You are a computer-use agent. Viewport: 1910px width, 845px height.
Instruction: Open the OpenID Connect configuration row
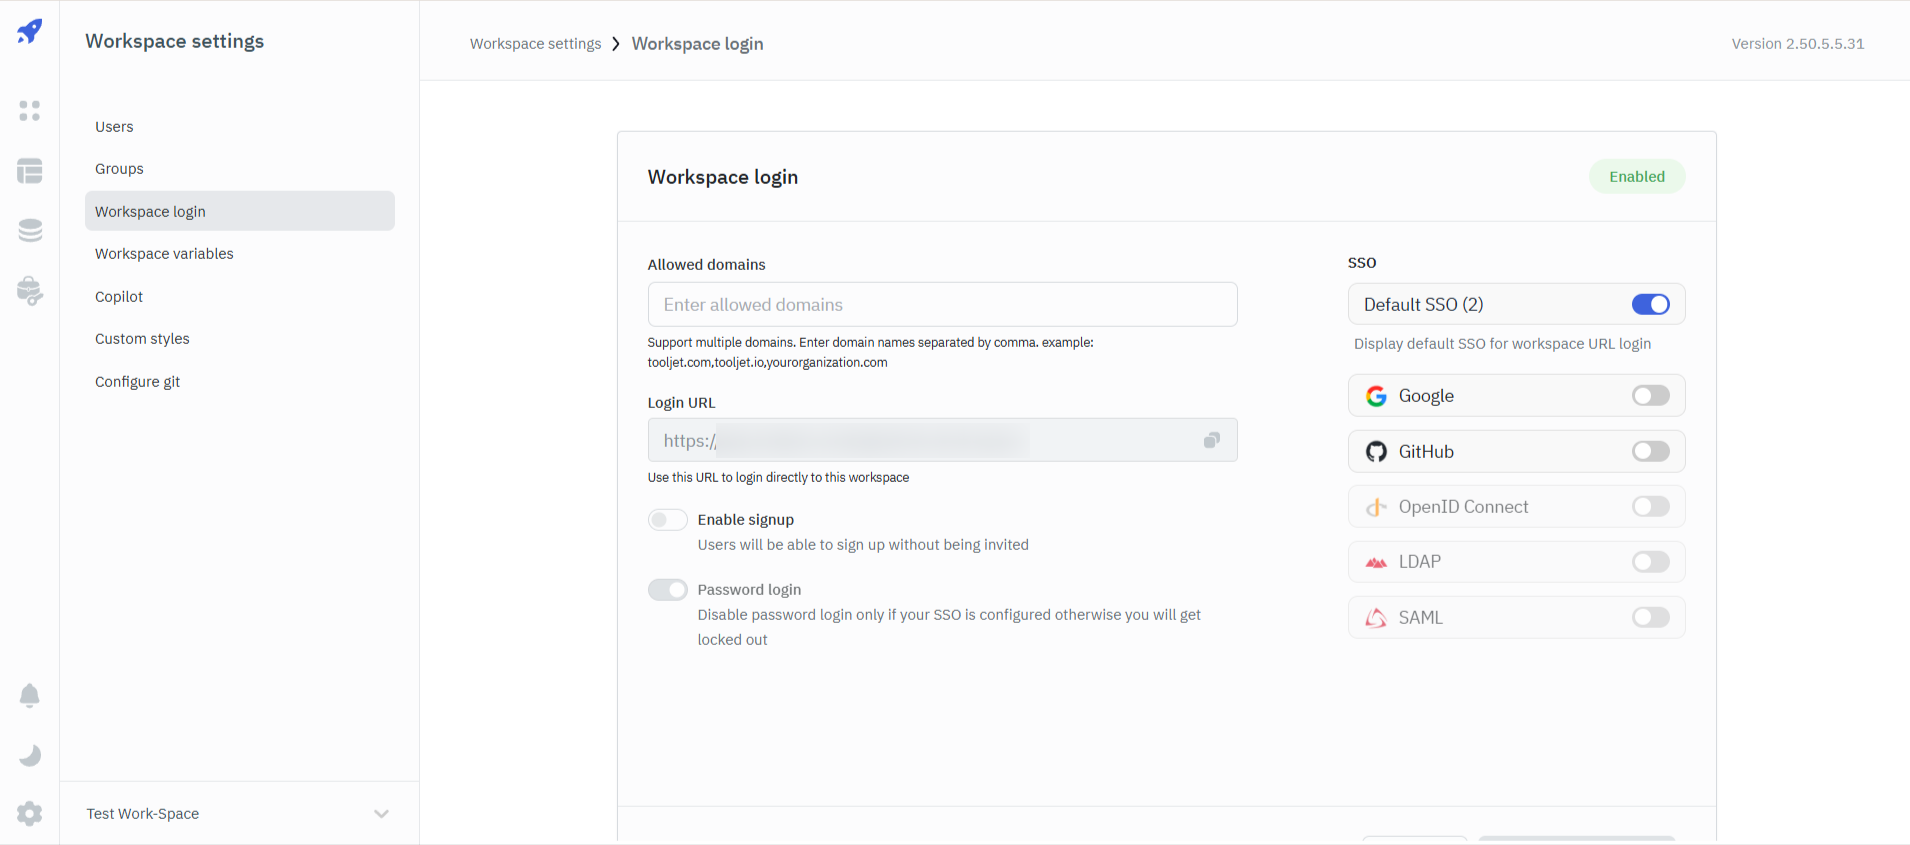1517,507
